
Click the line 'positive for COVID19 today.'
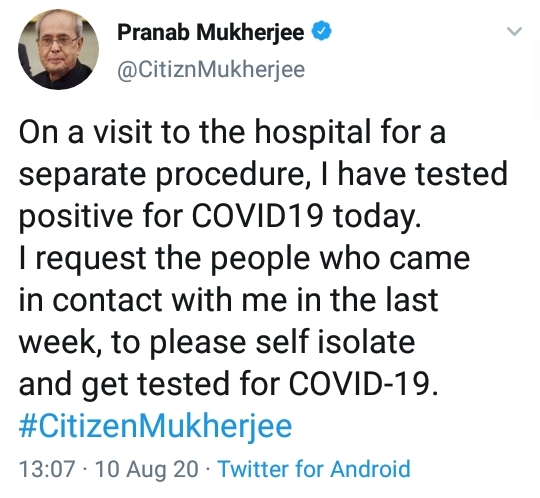220,216
